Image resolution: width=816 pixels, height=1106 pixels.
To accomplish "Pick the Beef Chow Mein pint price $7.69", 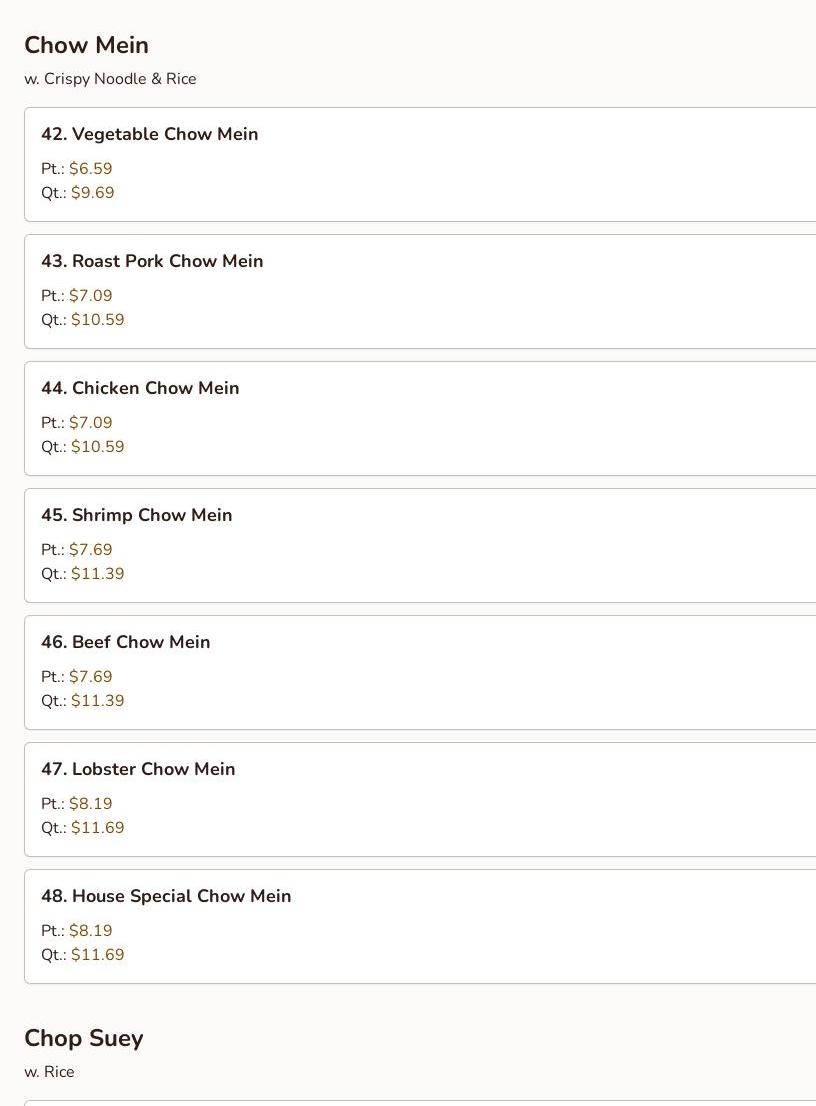I will point(90,676).
